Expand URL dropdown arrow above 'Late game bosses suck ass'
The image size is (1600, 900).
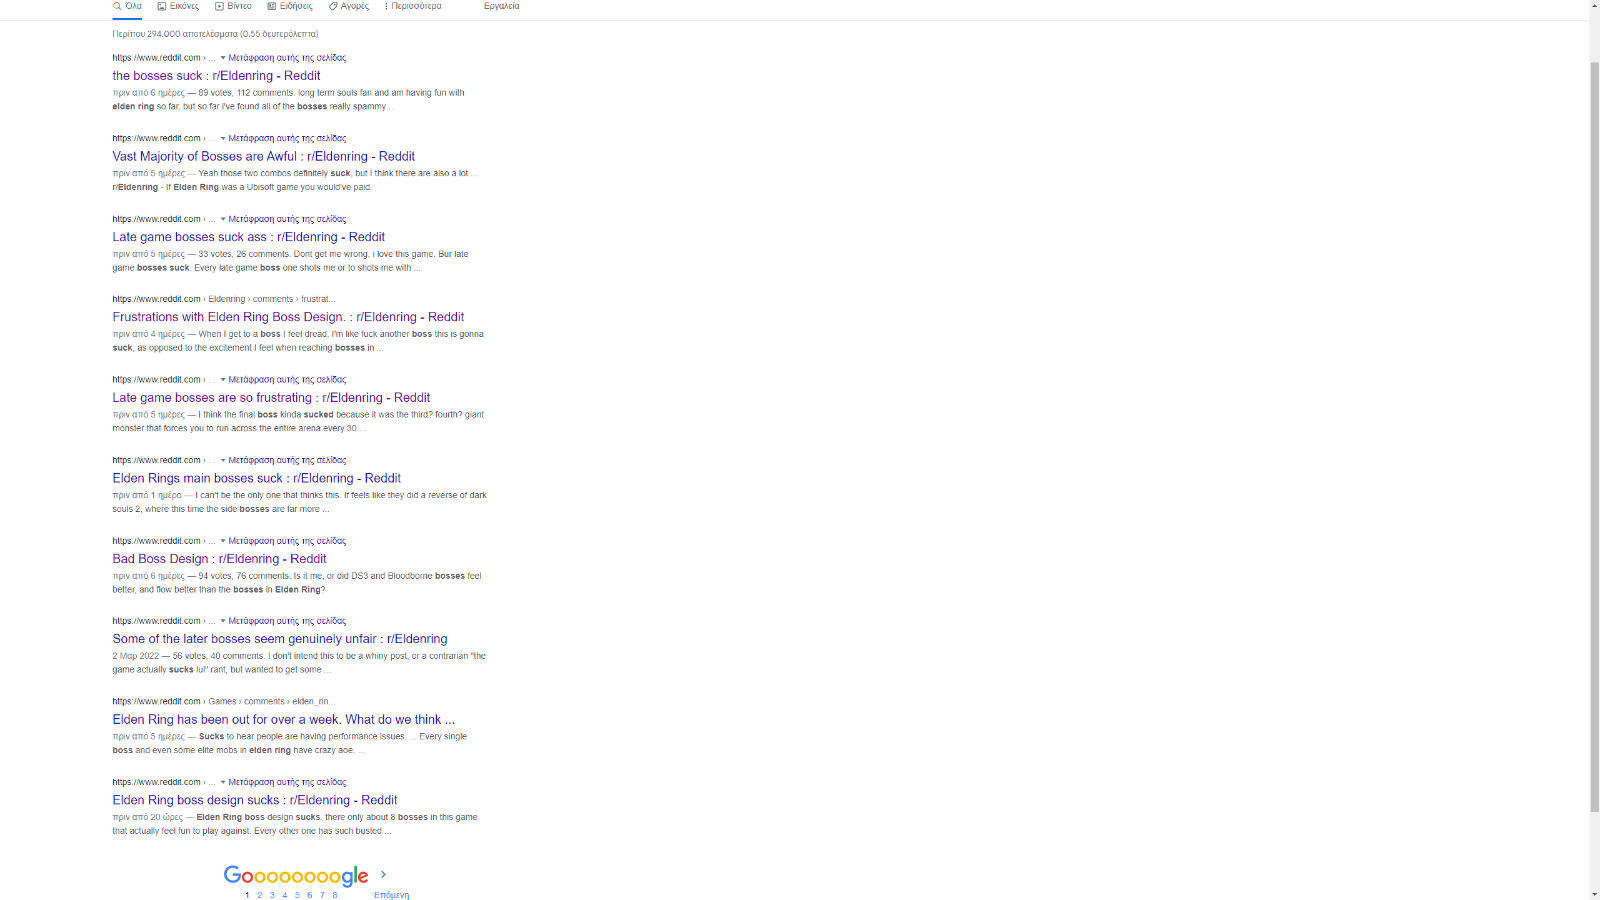(223, 219)
